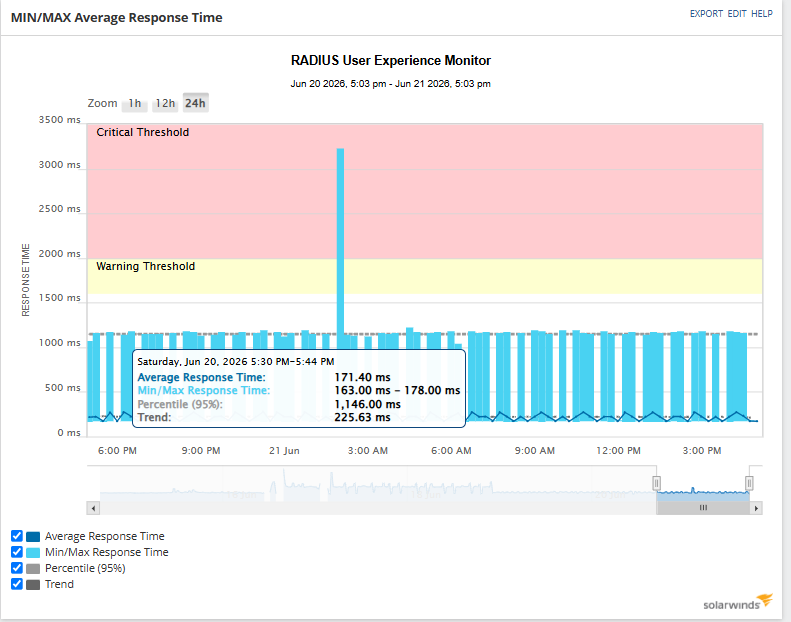Click Average Response Time legend label

pos(104,536)
